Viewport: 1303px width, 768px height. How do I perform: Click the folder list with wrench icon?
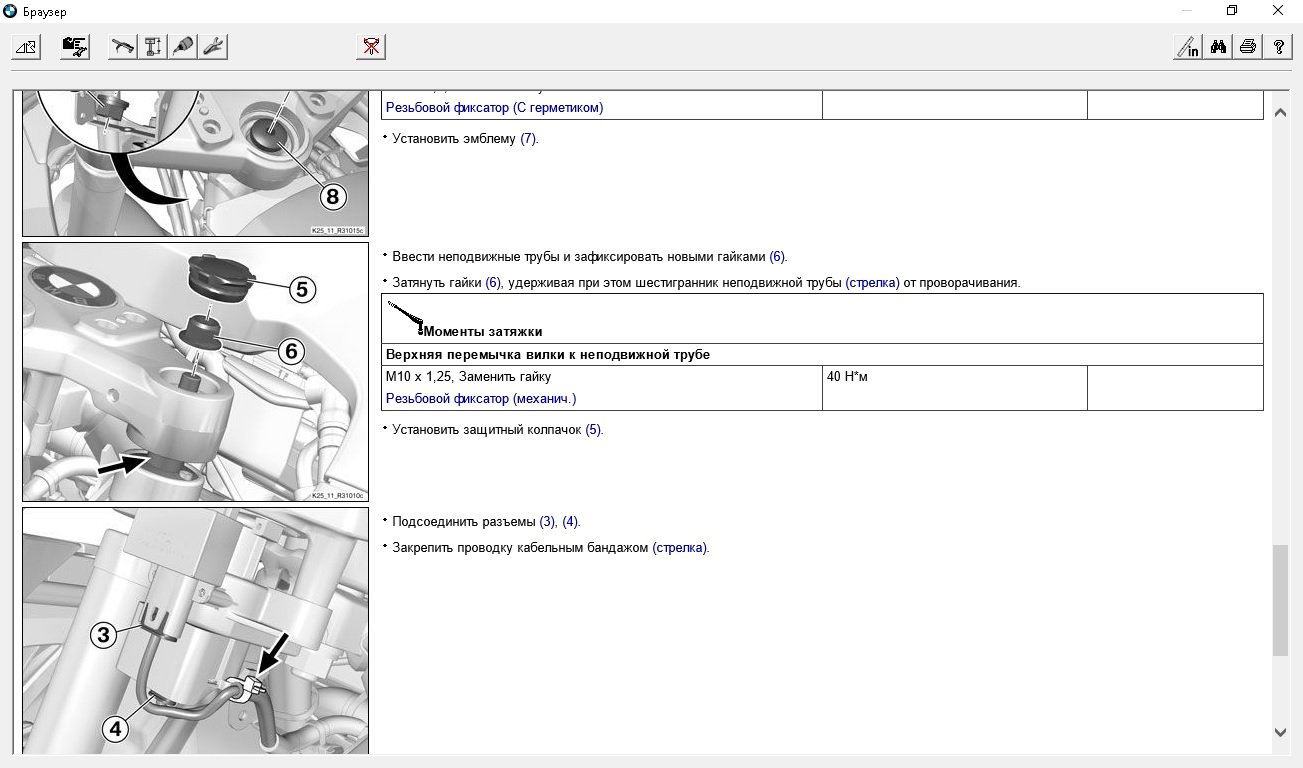[75, 46]
